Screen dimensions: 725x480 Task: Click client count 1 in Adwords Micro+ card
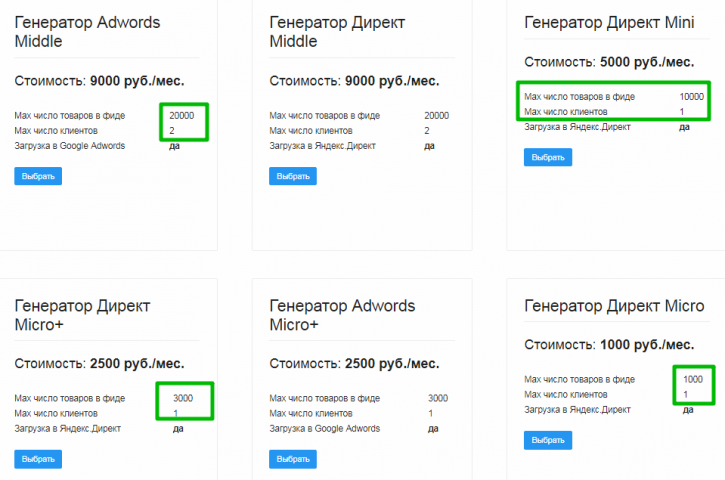click(x=430, y=413)
